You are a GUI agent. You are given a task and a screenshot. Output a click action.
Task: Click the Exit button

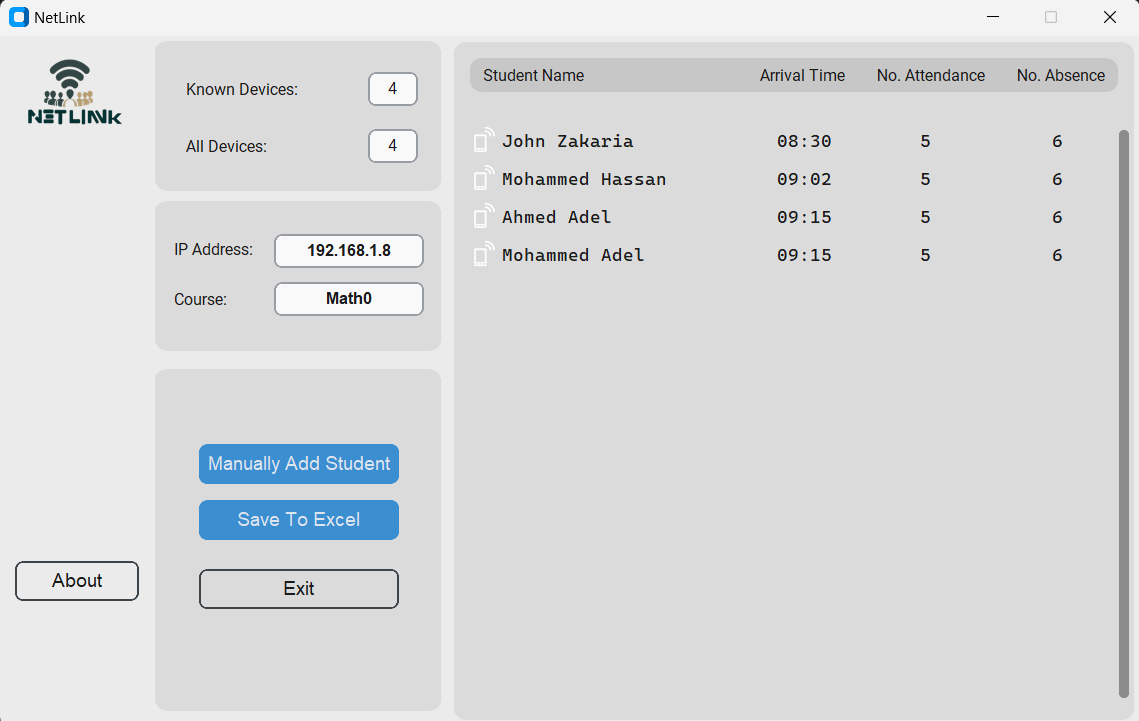(299, 588)
